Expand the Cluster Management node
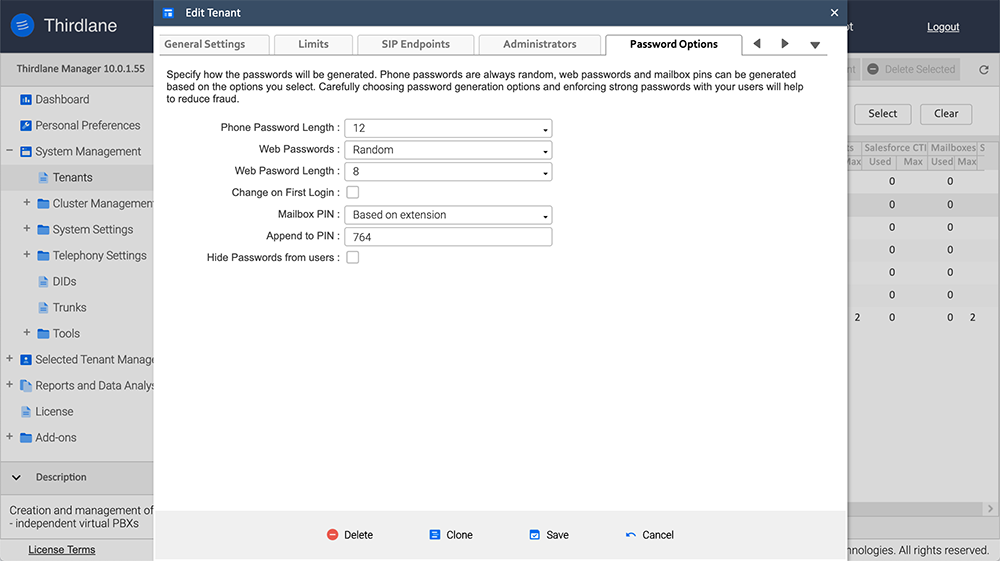The width and height of the screenshot is (1000, 561). click(27, 203)
